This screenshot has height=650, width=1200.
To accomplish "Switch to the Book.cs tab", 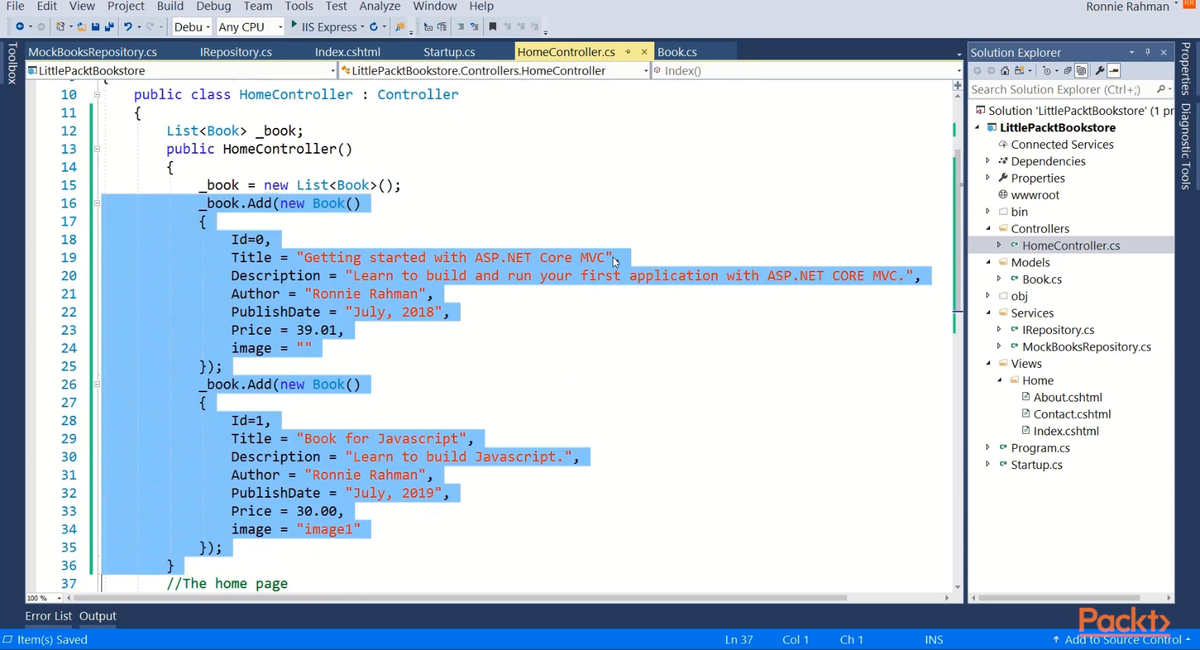I will 677,51.
